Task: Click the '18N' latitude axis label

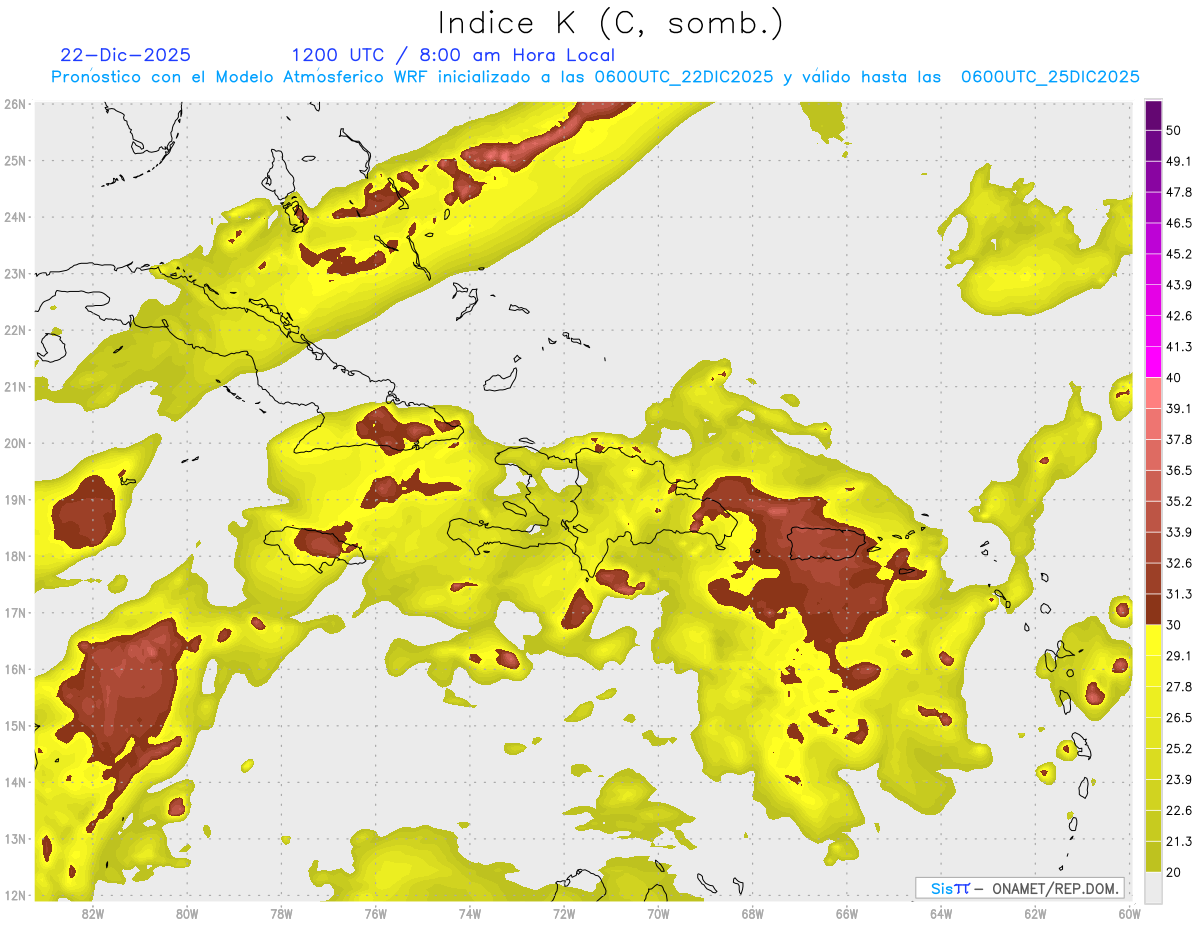Action: pyautogui.click(x=14, y=556)
